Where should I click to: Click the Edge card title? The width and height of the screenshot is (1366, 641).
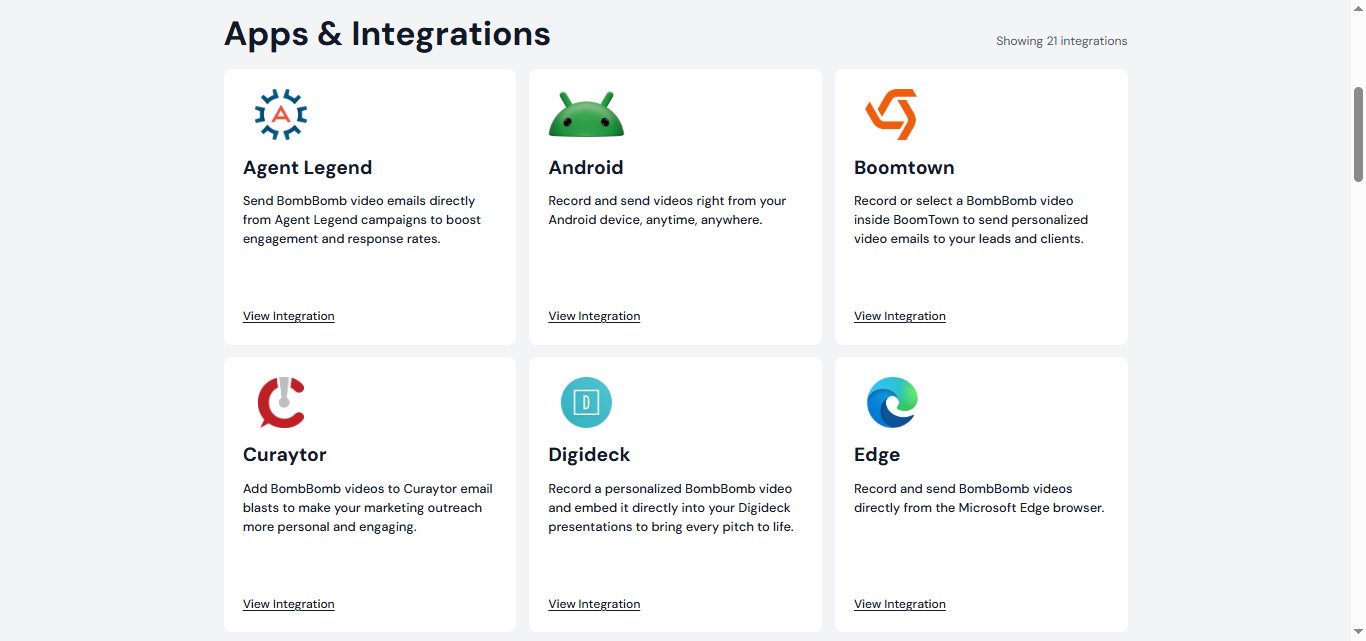tap(877, 455)
